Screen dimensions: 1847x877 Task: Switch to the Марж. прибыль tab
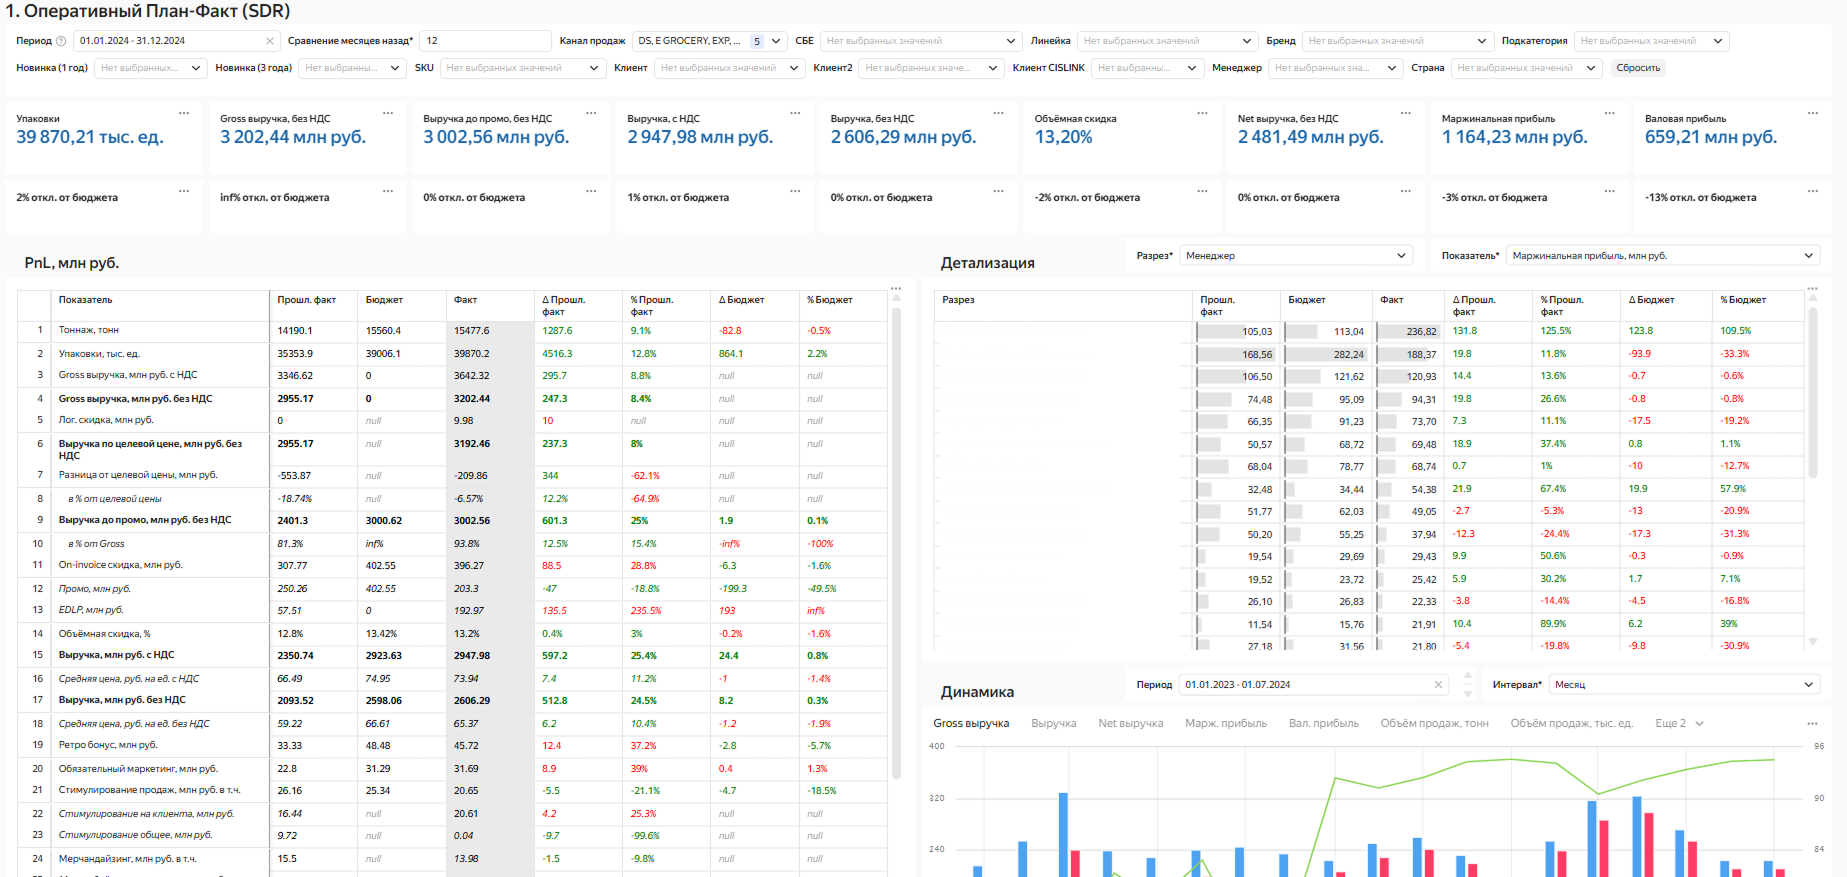point(1226,723)
